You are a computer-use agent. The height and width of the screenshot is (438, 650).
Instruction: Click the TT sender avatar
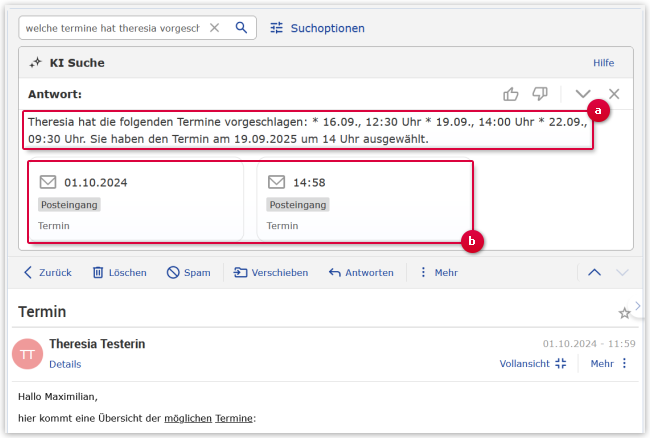[27, 354]
